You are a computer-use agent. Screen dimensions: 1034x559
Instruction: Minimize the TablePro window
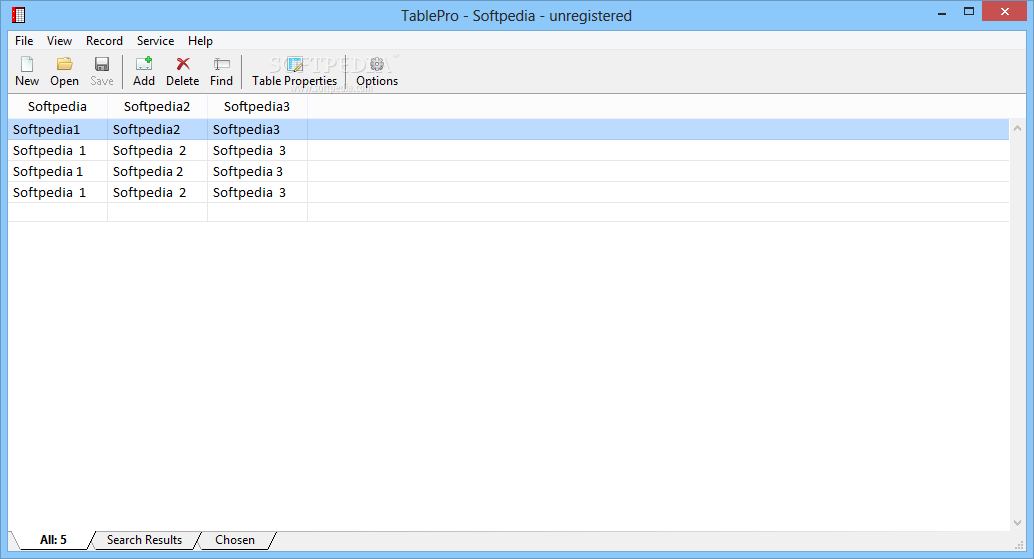pos(942,13)
